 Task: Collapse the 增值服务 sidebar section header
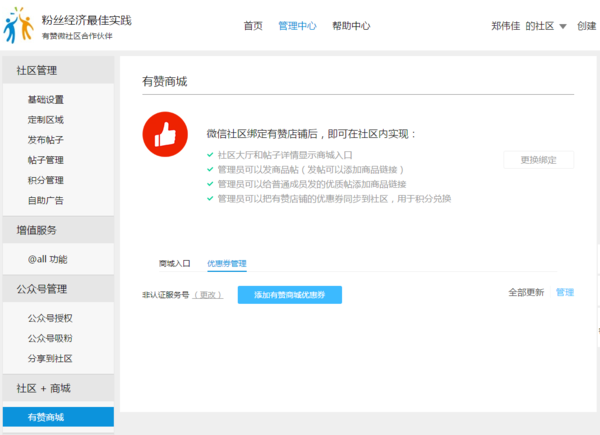(x=58, y=230)
